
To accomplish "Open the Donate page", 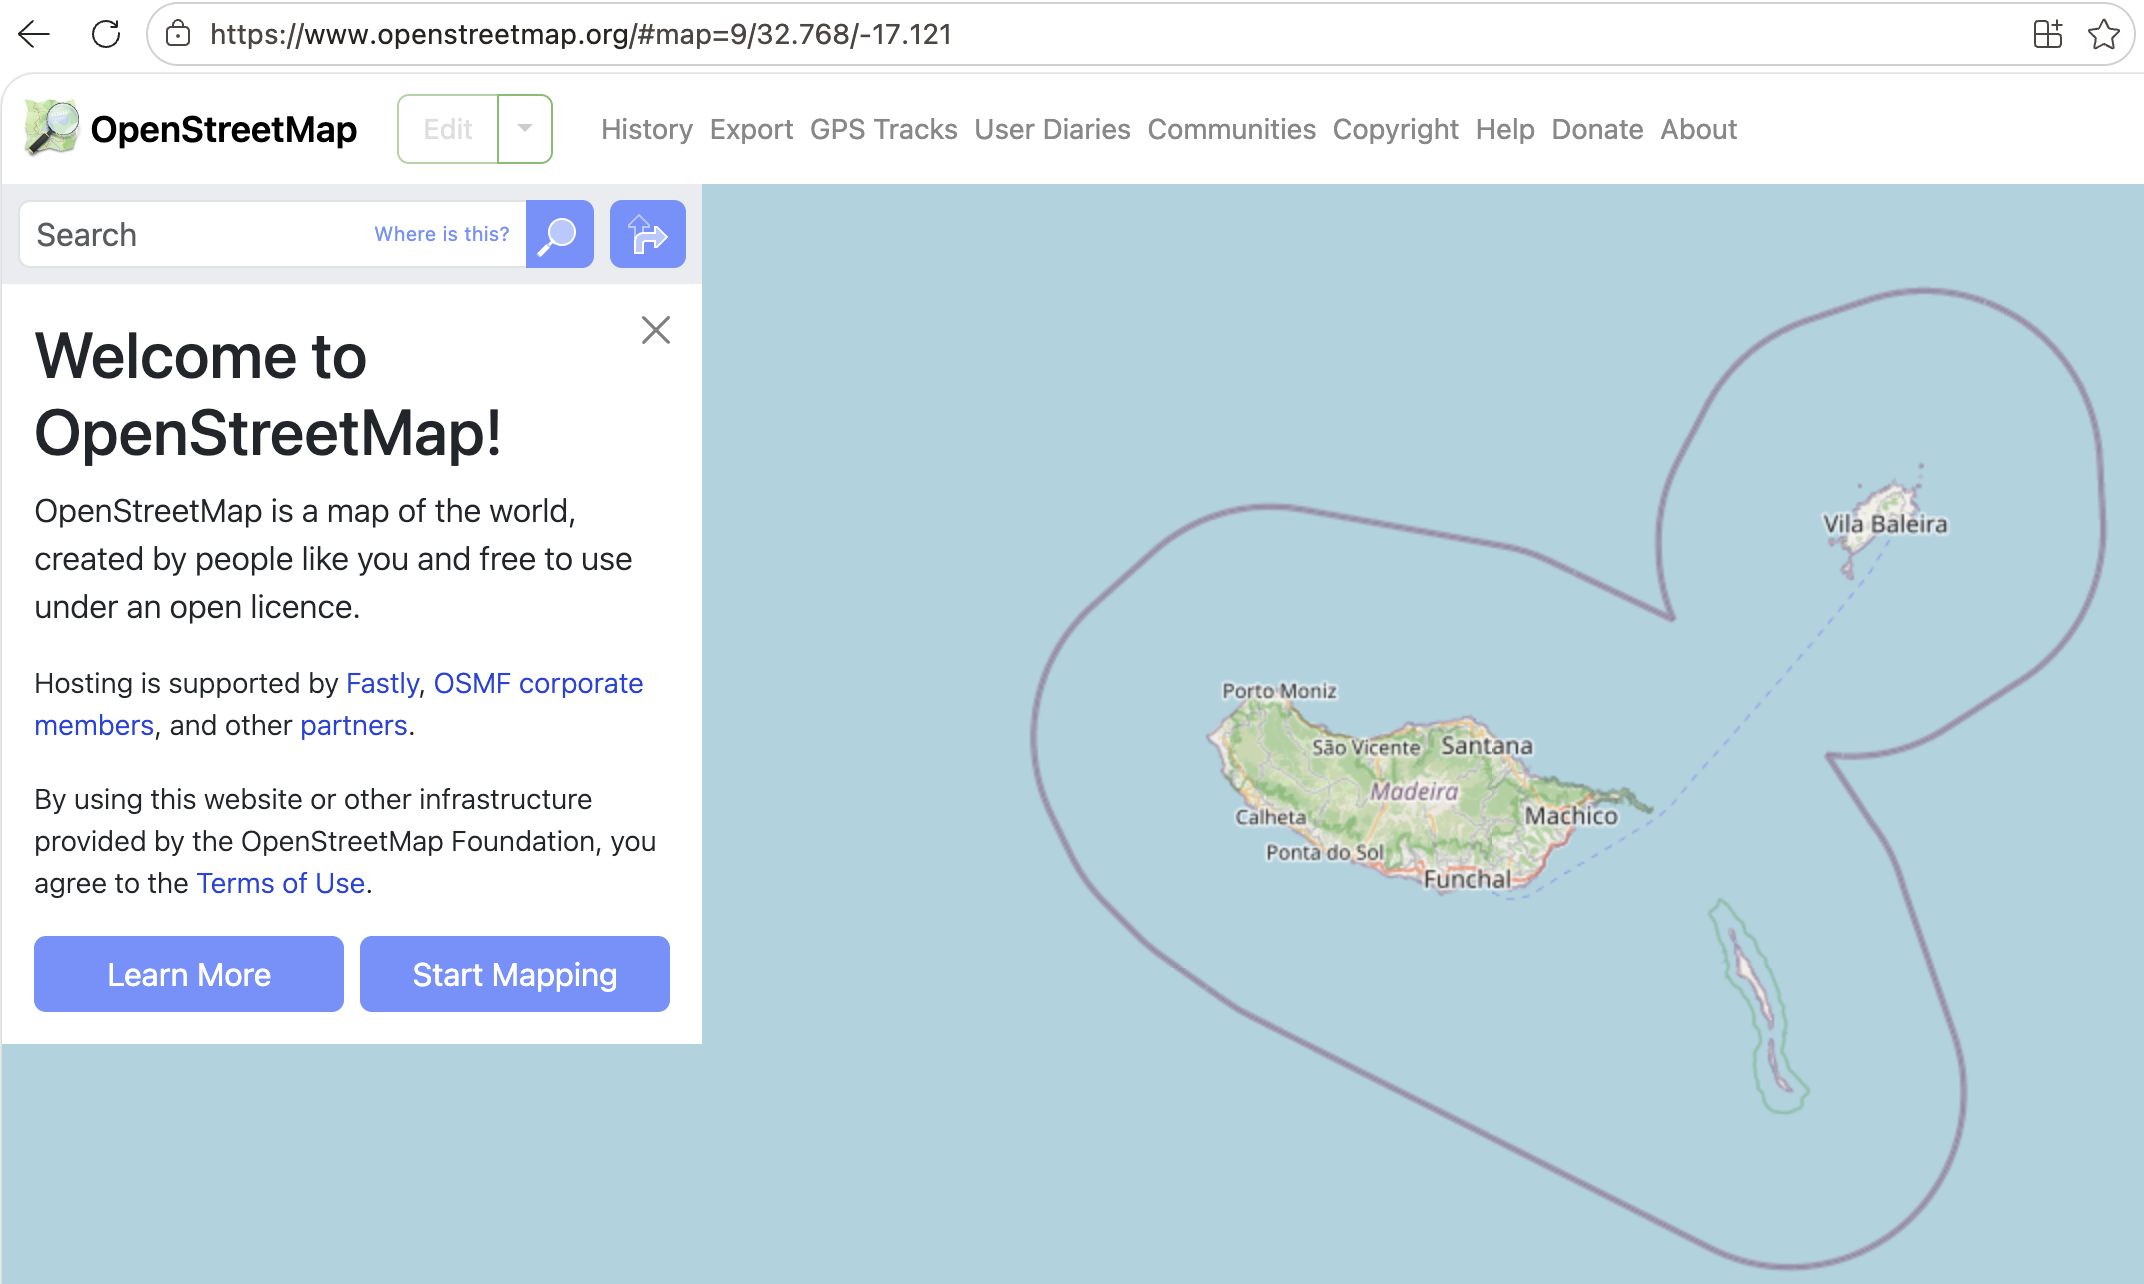I will [1597, 129].
